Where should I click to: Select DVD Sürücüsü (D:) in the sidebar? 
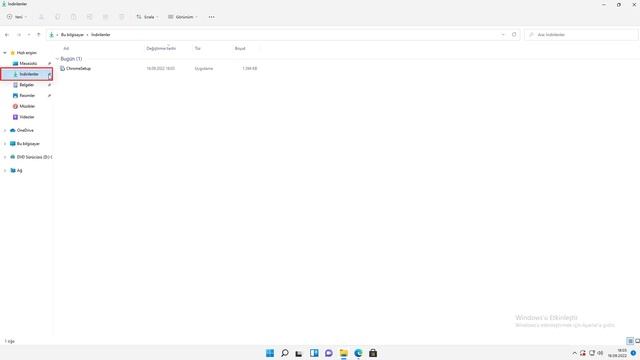34,157
